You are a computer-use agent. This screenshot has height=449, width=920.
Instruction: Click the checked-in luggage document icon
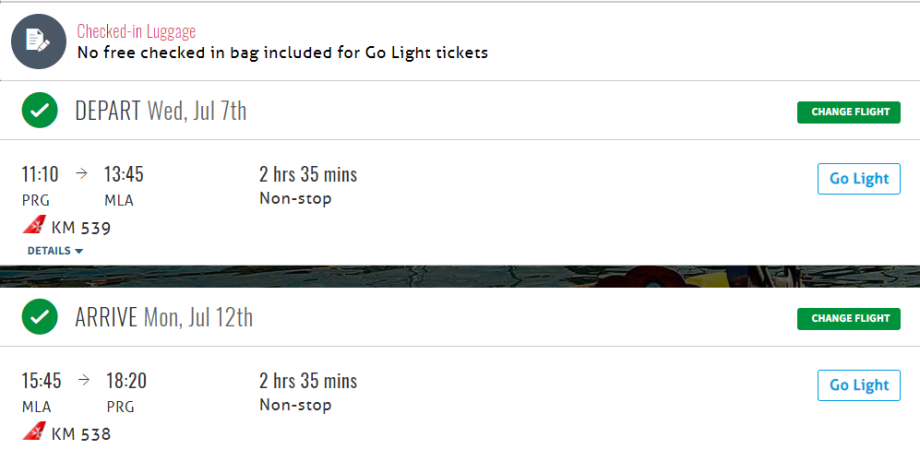38,41
